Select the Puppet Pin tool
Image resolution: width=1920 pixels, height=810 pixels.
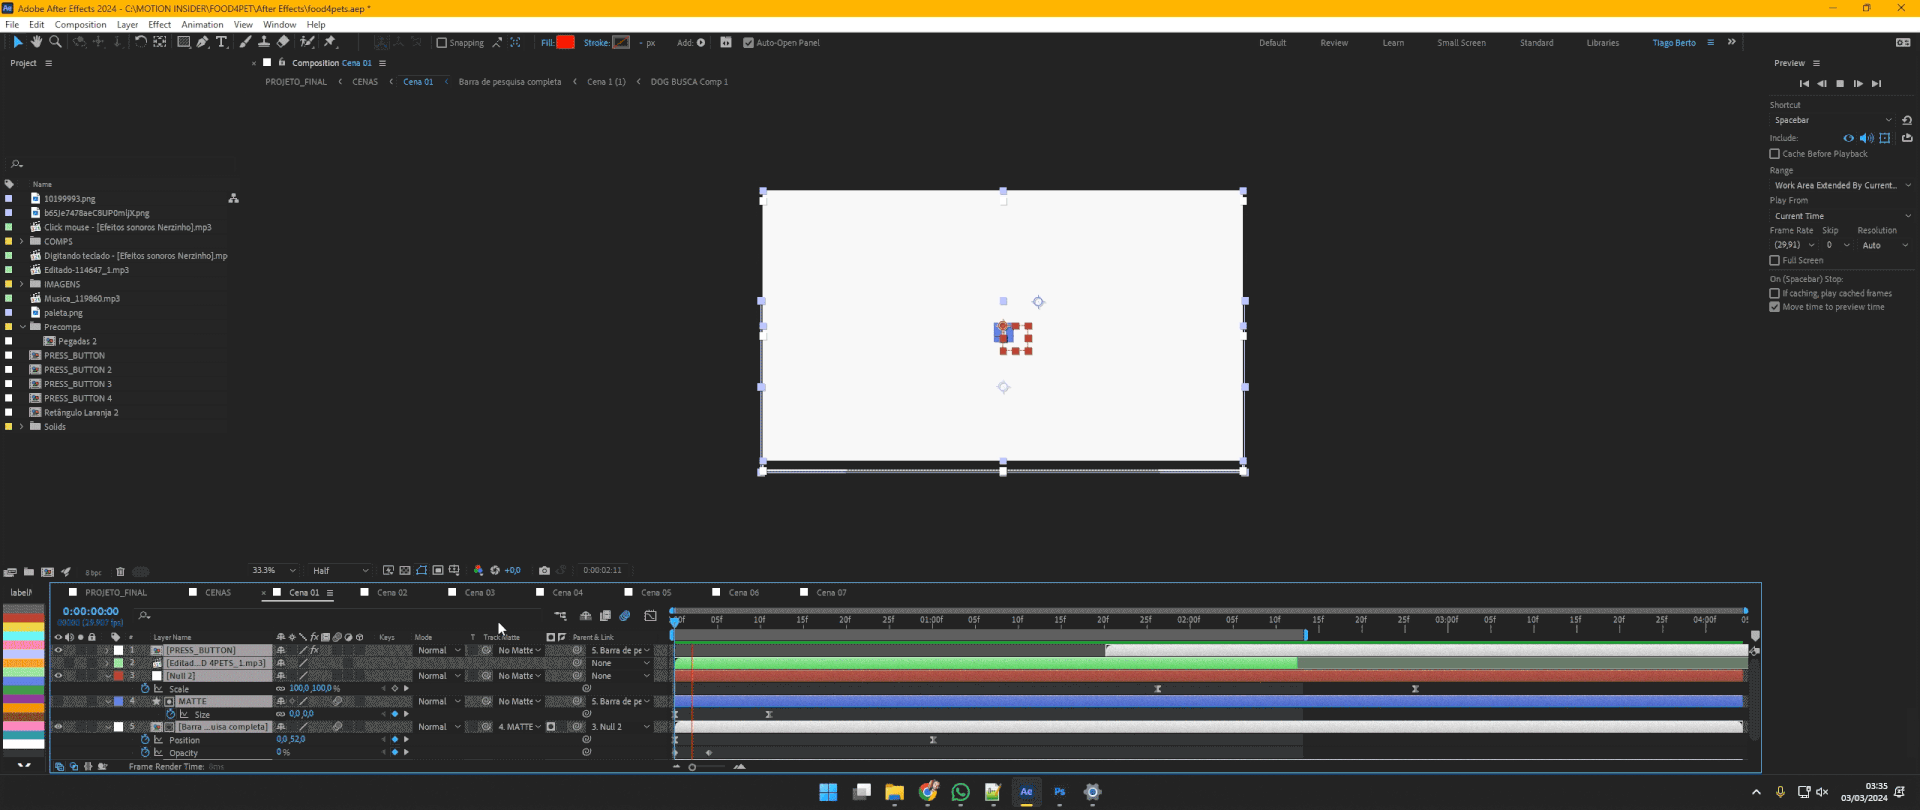tap(330, 42)
